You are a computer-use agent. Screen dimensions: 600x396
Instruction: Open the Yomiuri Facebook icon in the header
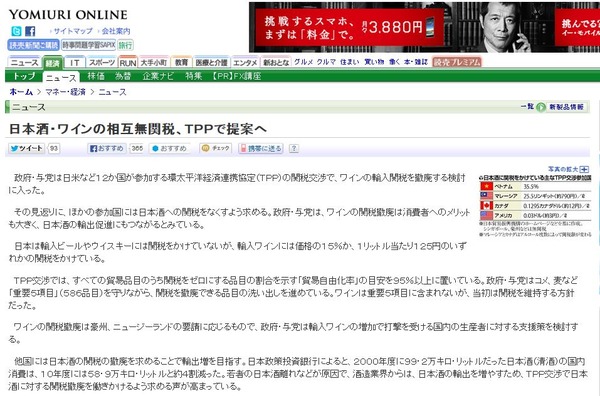30,31
